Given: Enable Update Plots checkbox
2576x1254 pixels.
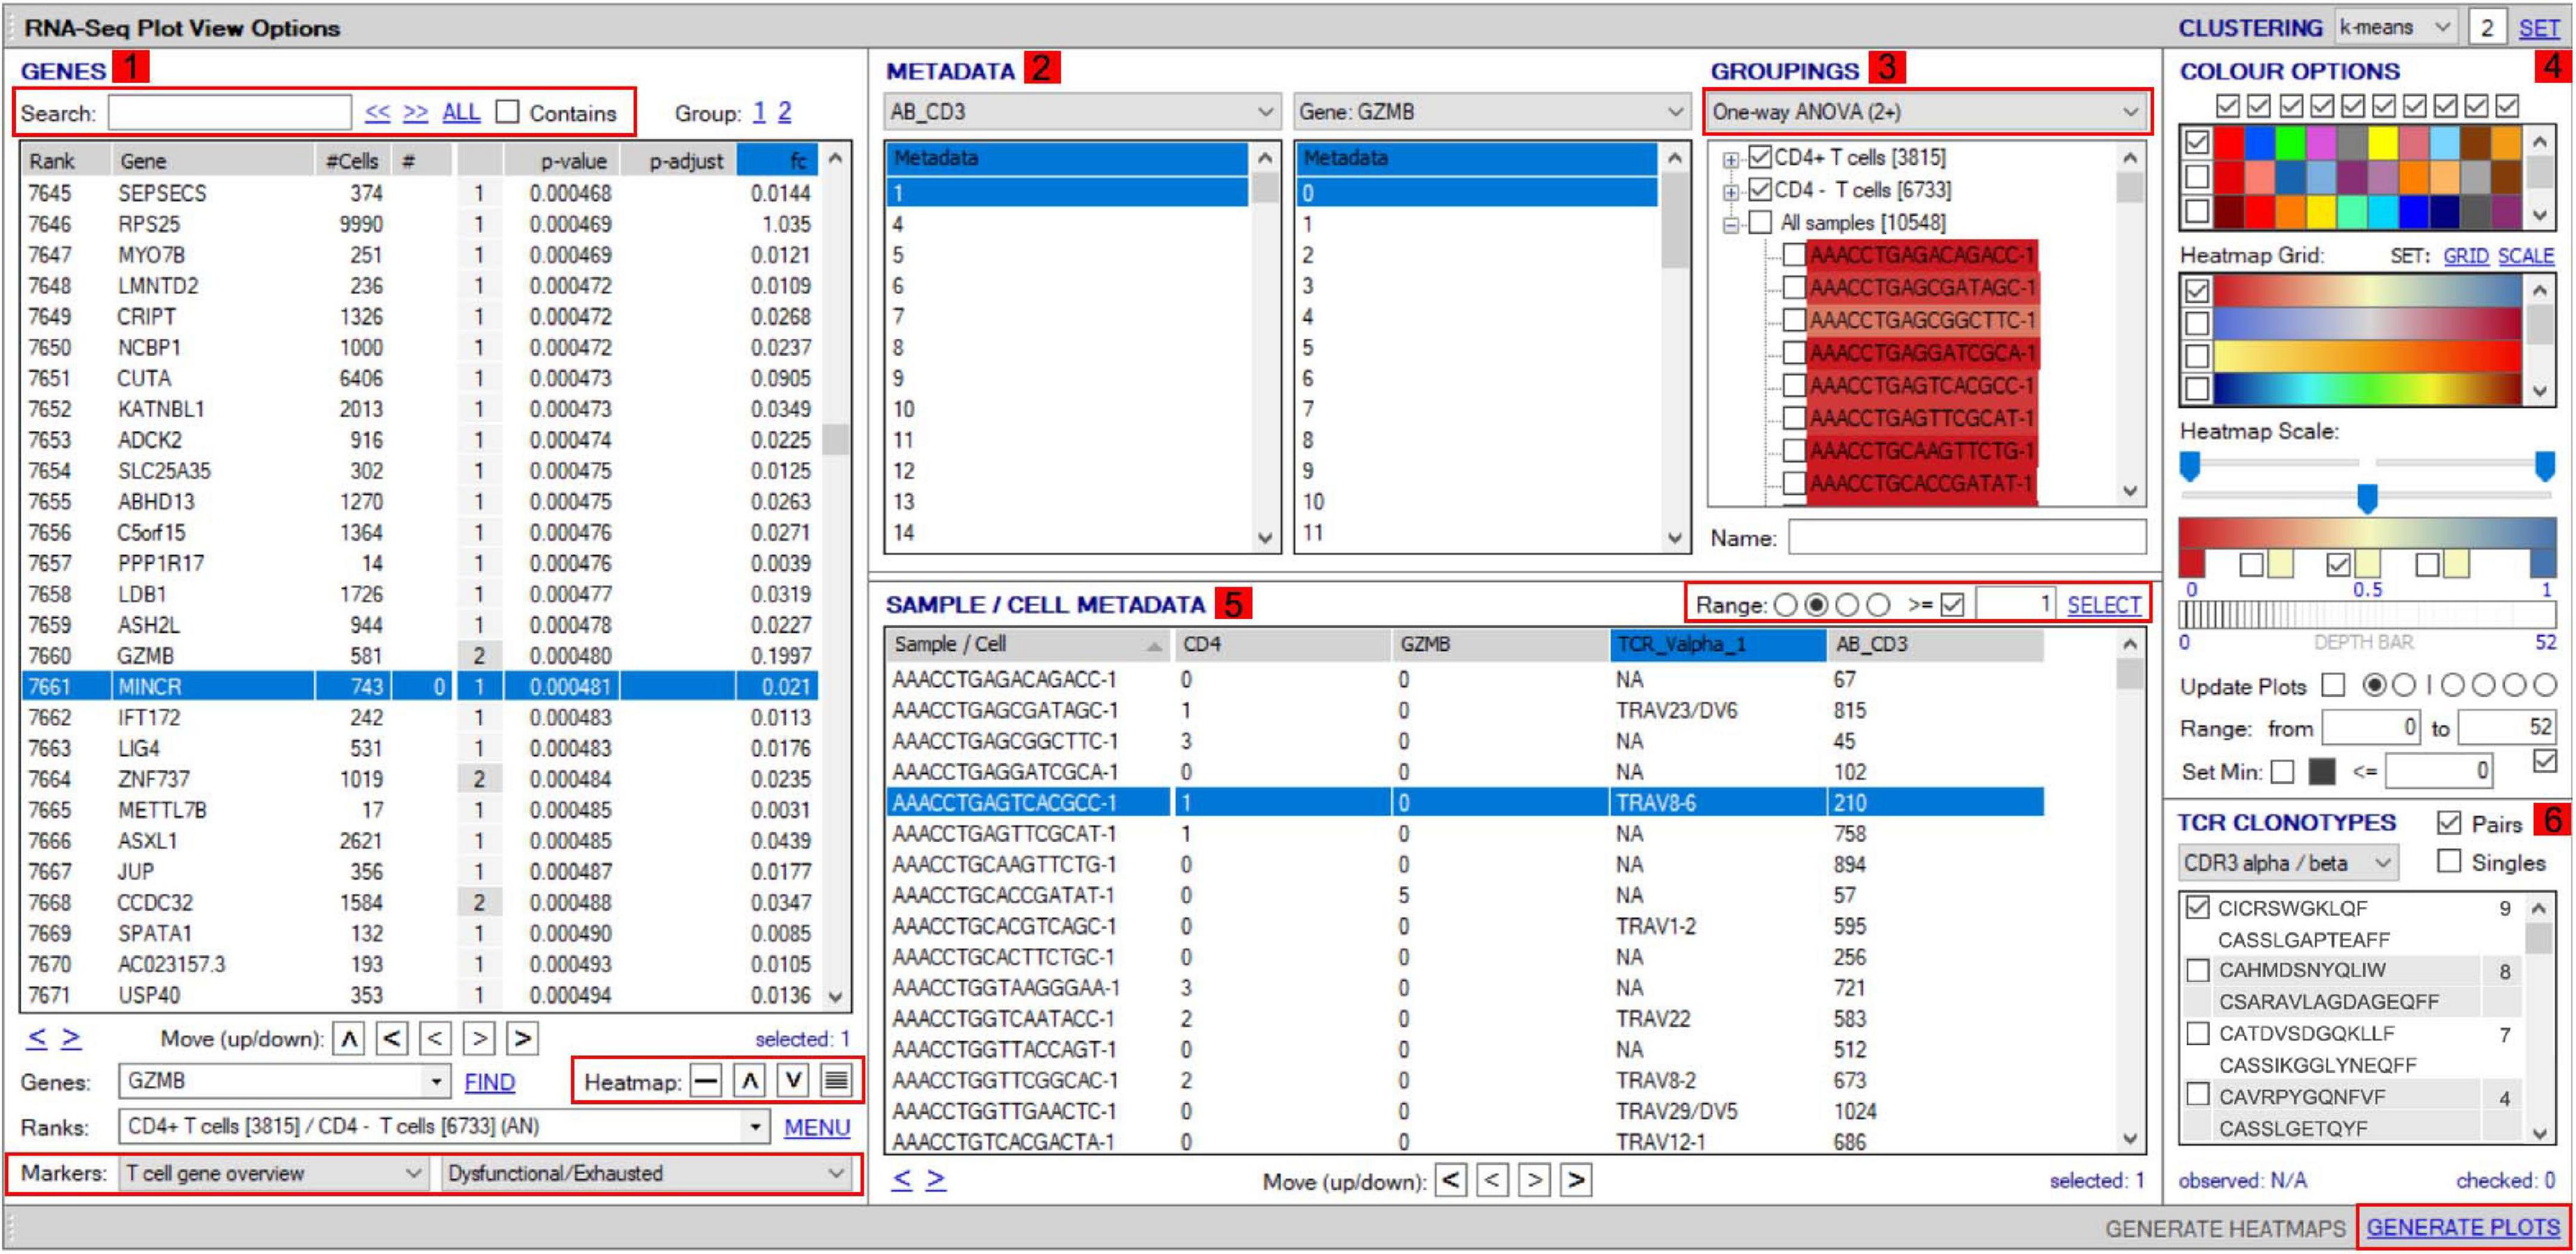Looking at the screenshot, I should point(2333,685).
